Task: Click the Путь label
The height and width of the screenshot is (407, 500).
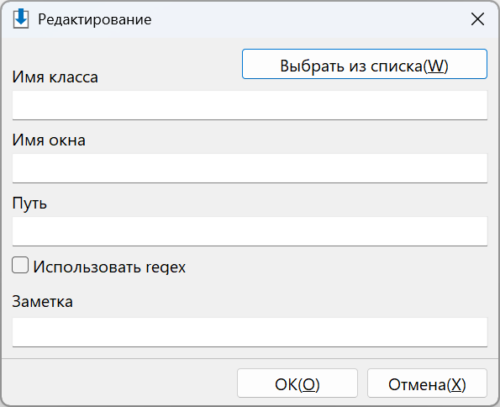Action: click(x=29, y=203)
